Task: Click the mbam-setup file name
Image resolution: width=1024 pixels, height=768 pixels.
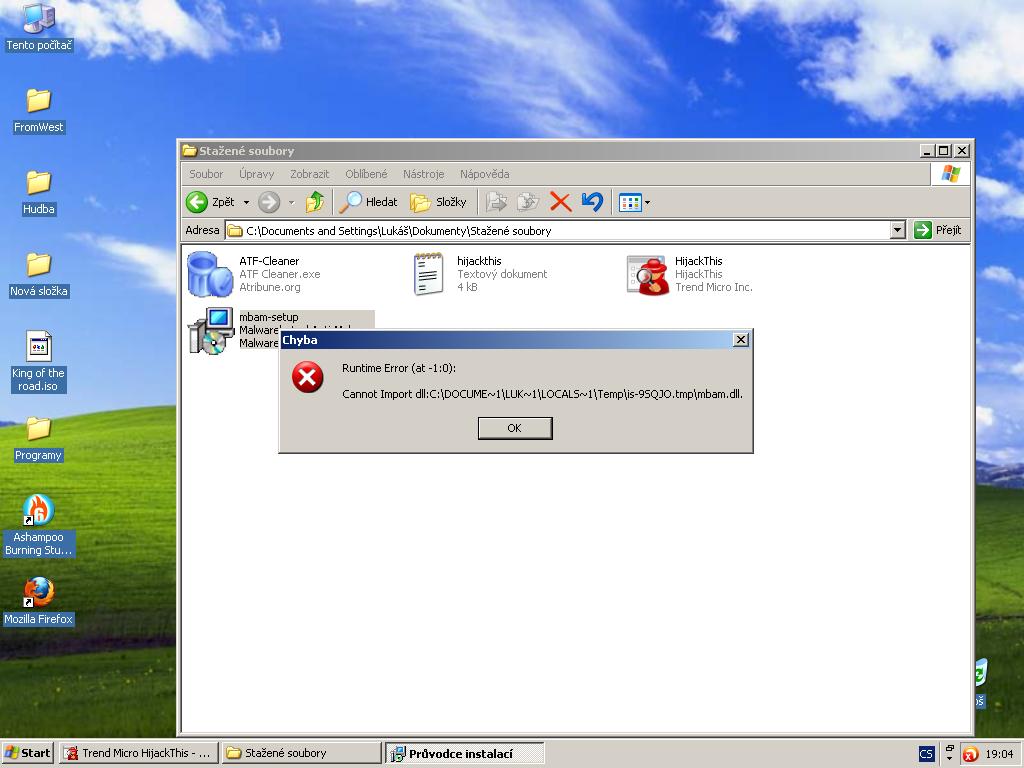Action: 268,317
